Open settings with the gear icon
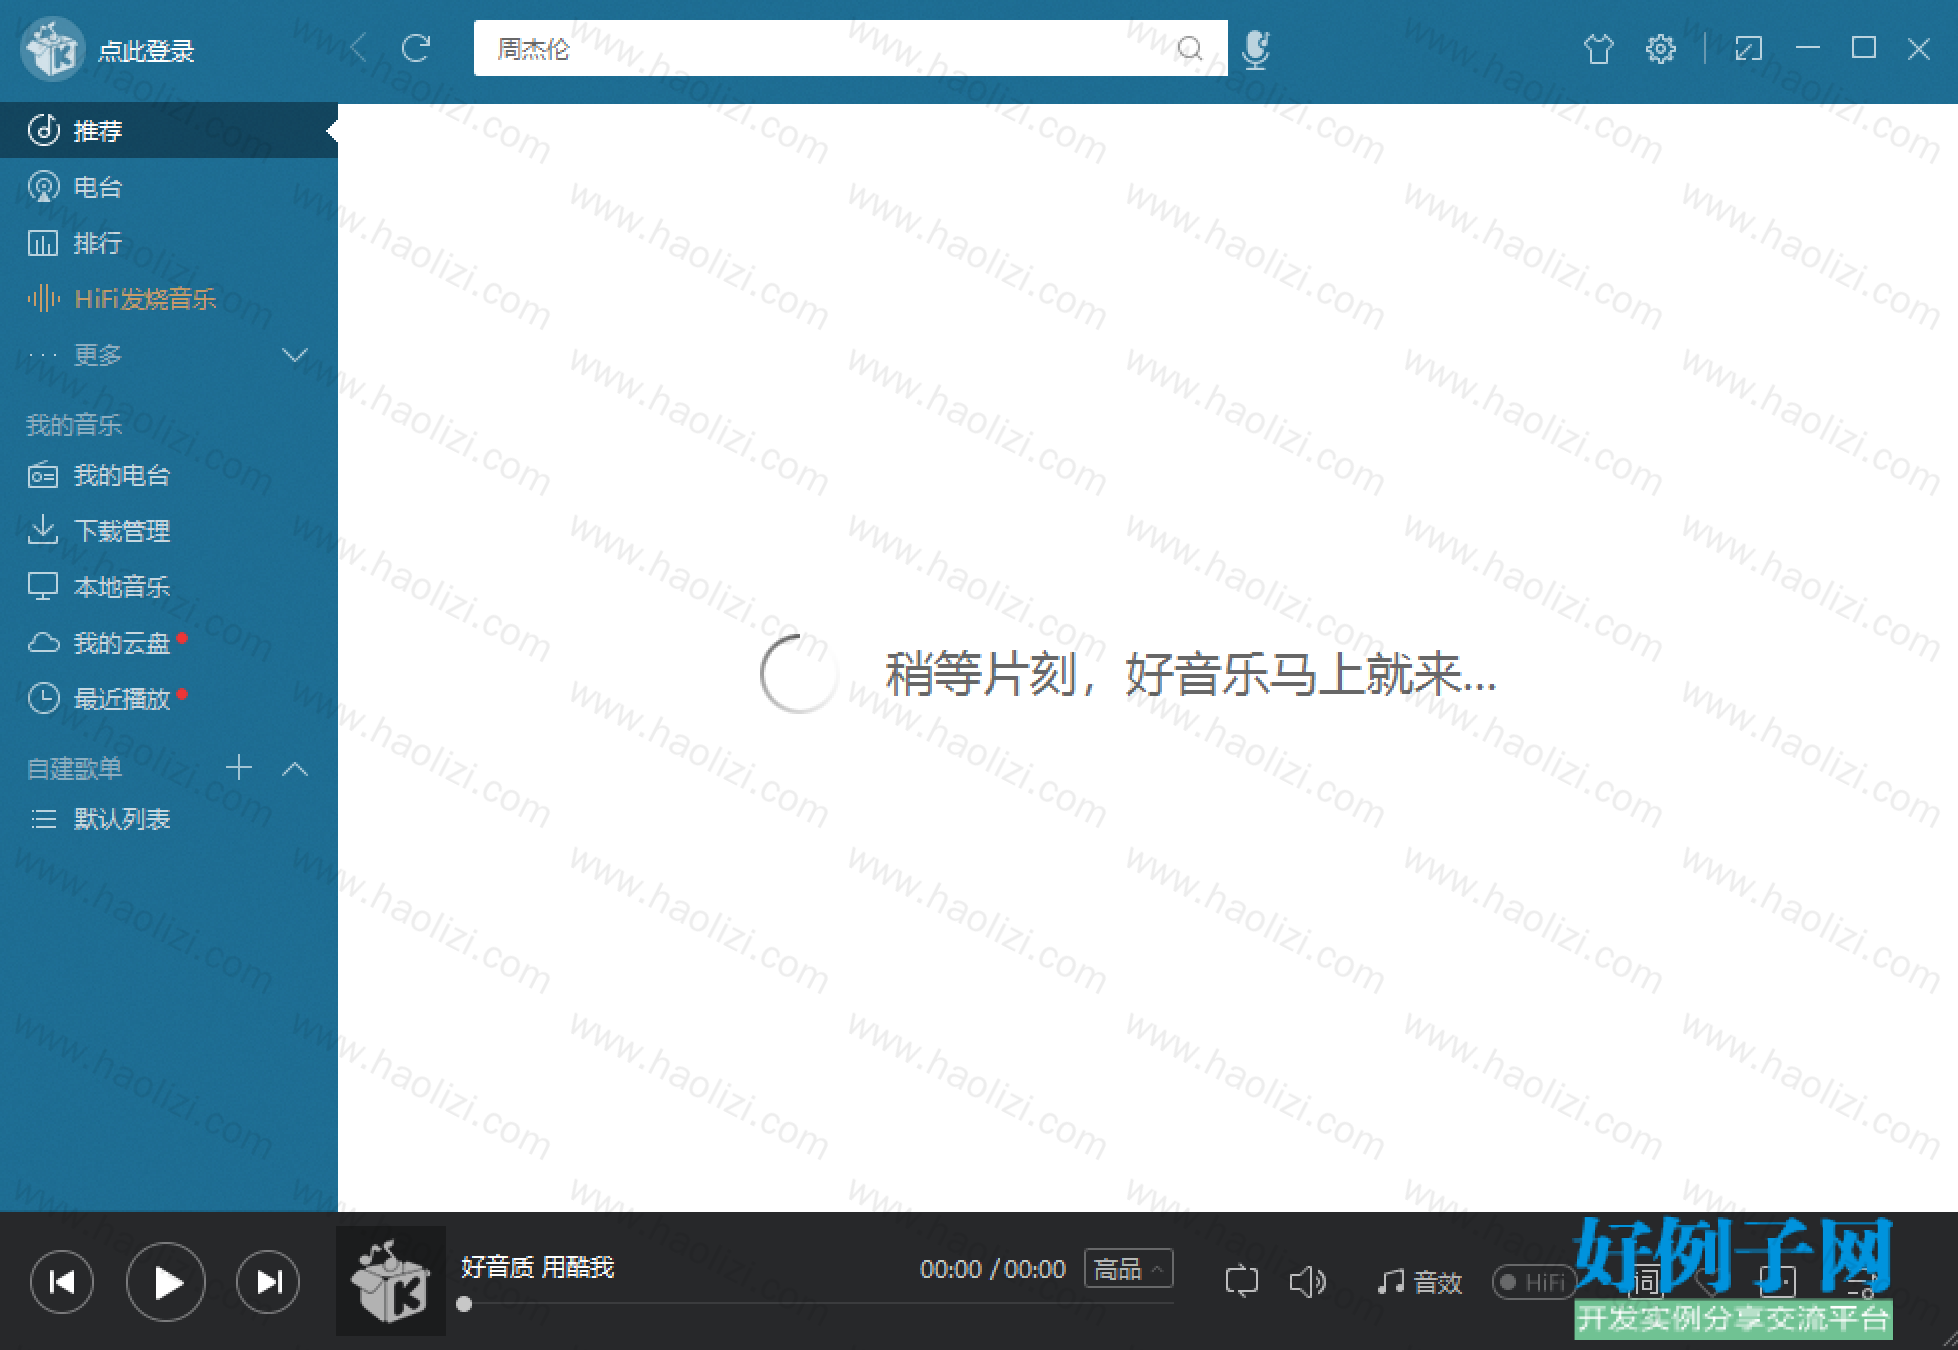1958x1350 pixels. pos(1661,48)
